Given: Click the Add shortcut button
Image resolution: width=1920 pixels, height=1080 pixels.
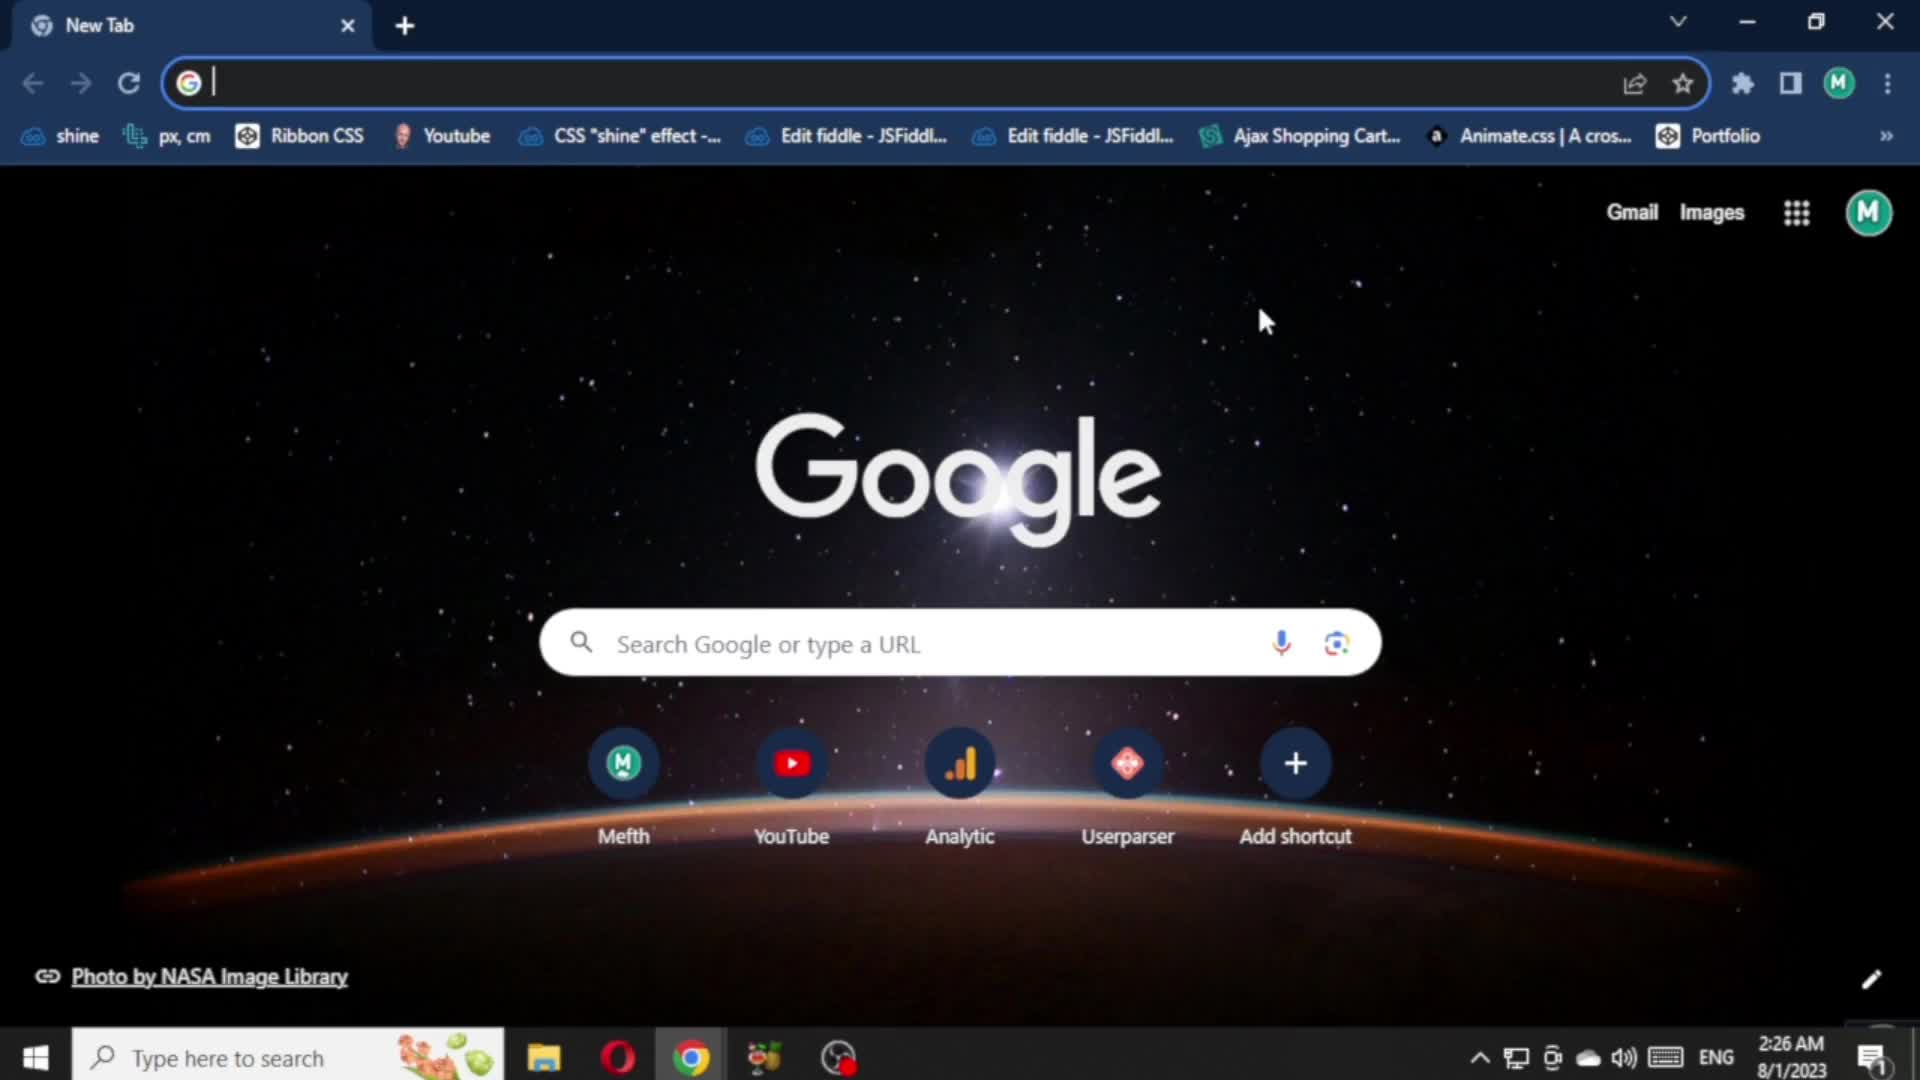Looking at the screenshot, I should 1295,764.
